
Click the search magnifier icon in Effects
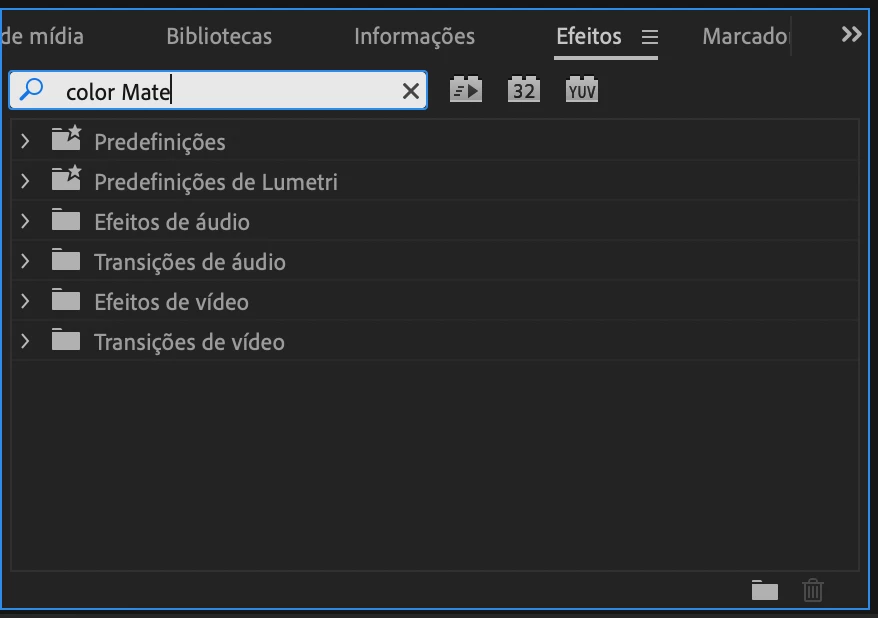[x=31, y=90]
